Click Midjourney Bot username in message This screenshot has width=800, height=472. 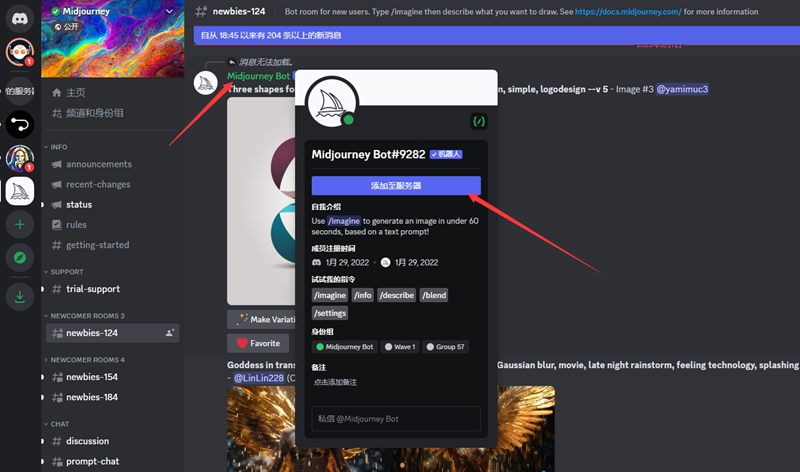click(x=258, y=76)
